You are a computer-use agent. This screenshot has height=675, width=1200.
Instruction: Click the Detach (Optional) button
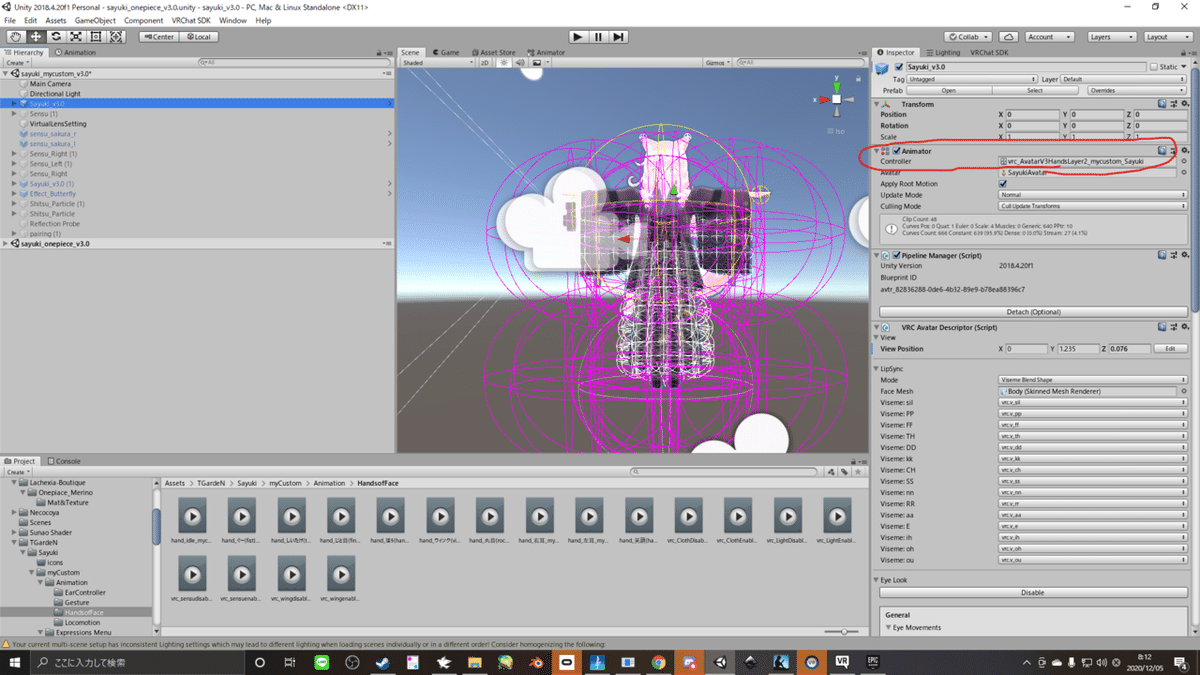point(1033,311)
